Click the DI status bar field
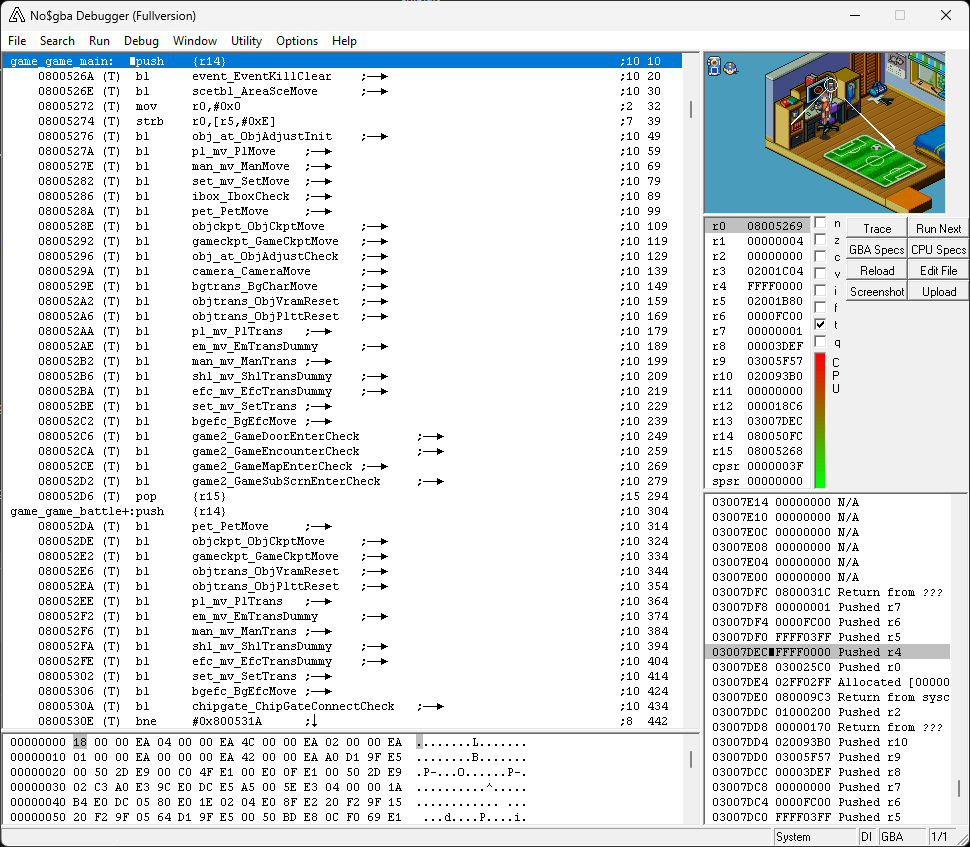Image resolution: width=970 pixels, height=847 pixels. tap(867, 836)
